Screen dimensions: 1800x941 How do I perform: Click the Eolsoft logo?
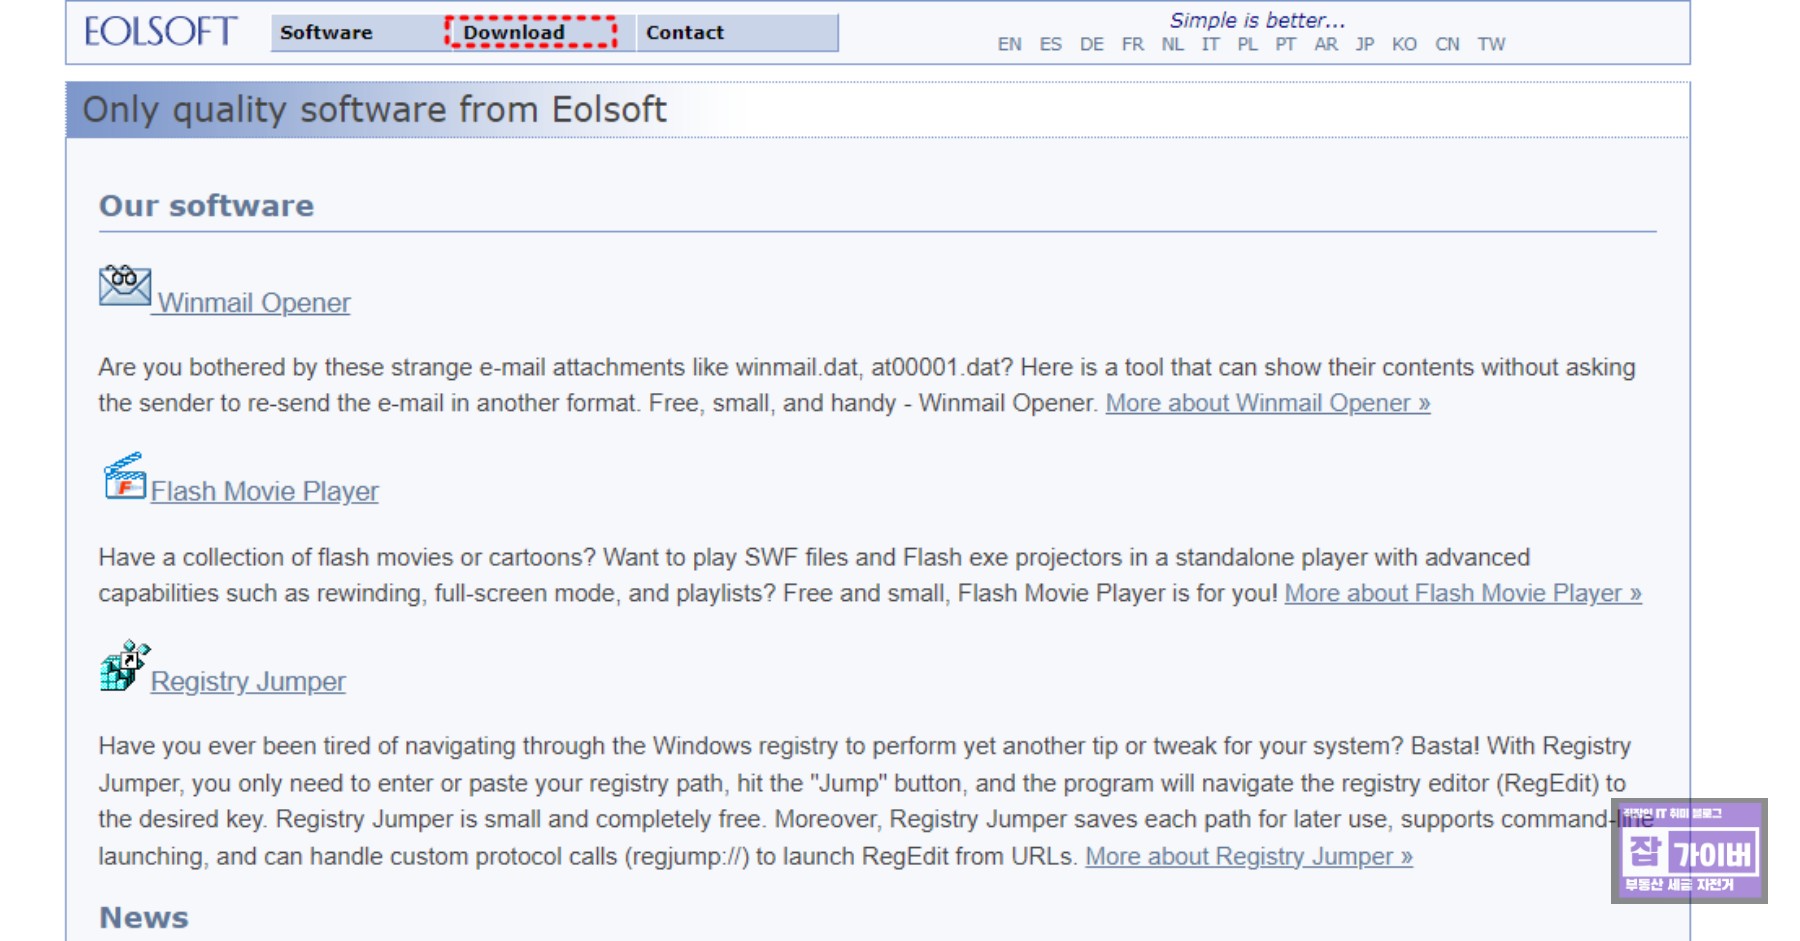160,32
